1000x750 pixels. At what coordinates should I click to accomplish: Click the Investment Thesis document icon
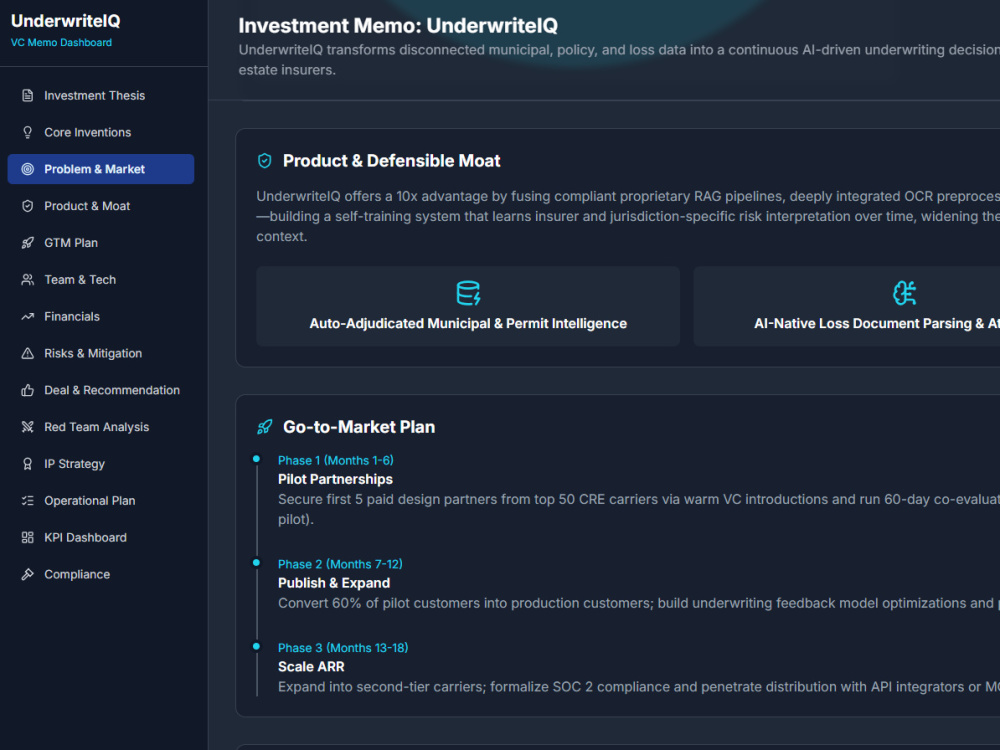(x=27, y=96)
